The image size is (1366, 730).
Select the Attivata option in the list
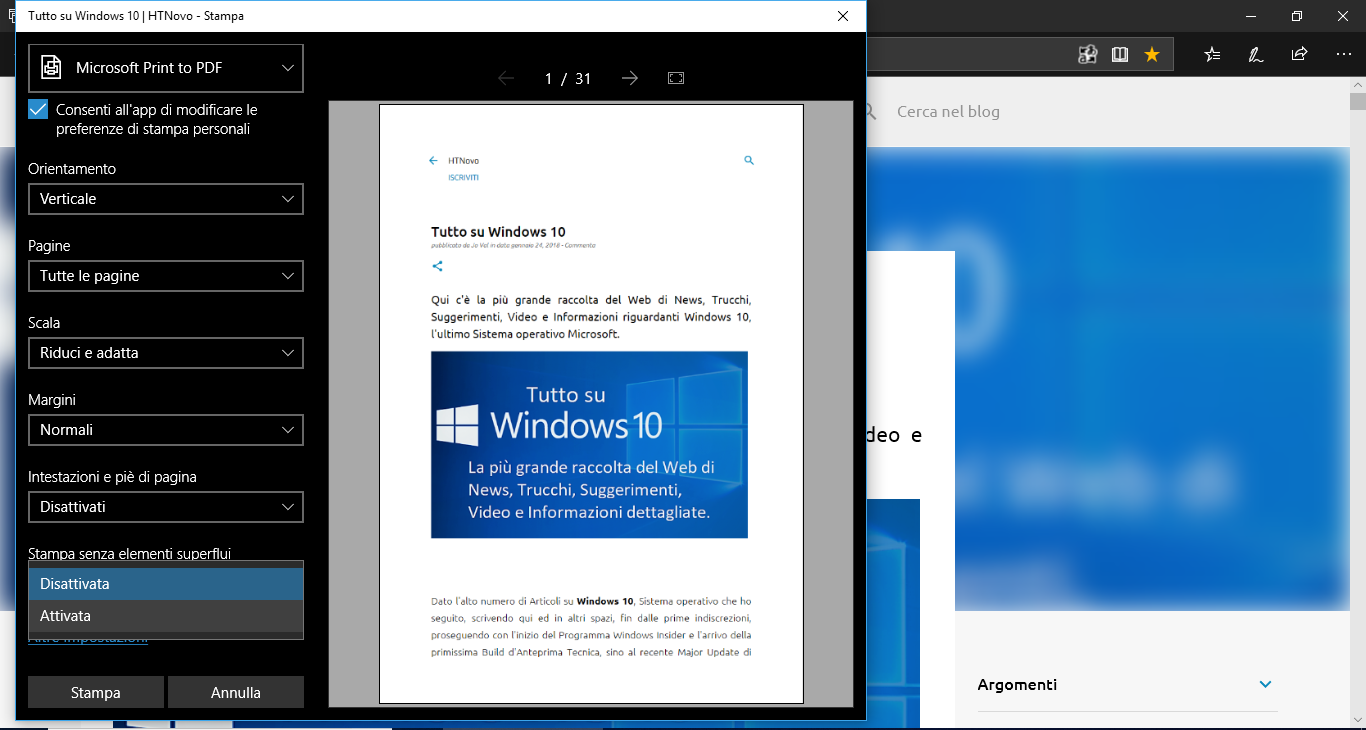[x=166, y=616]
